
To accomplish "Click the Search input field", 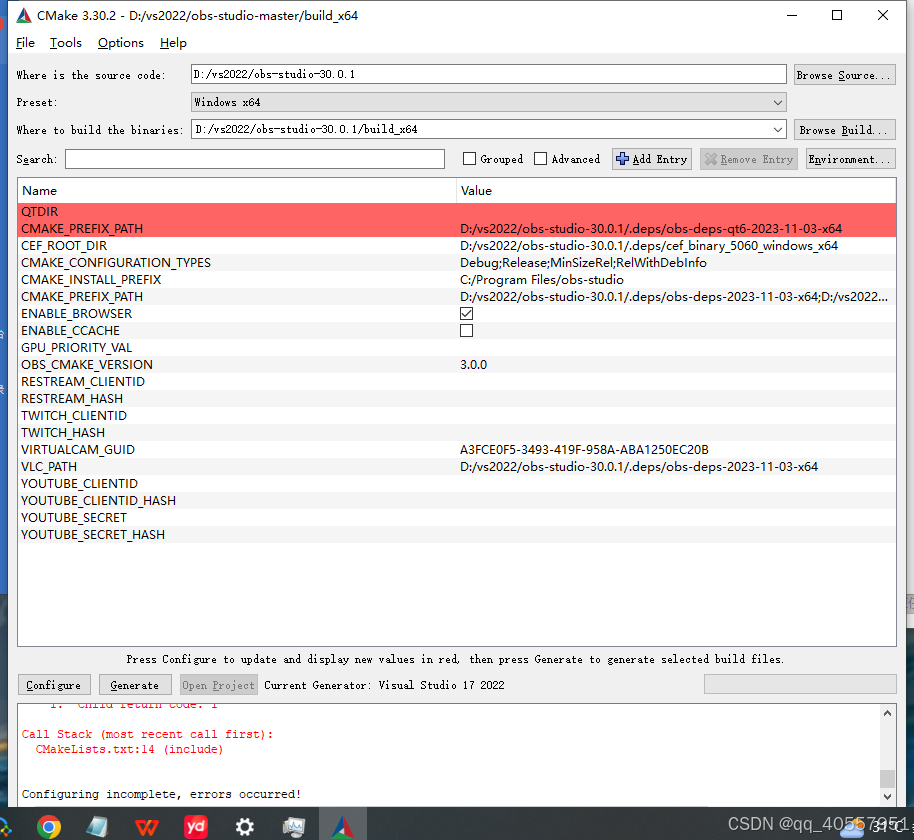I will tap(255, 159).
